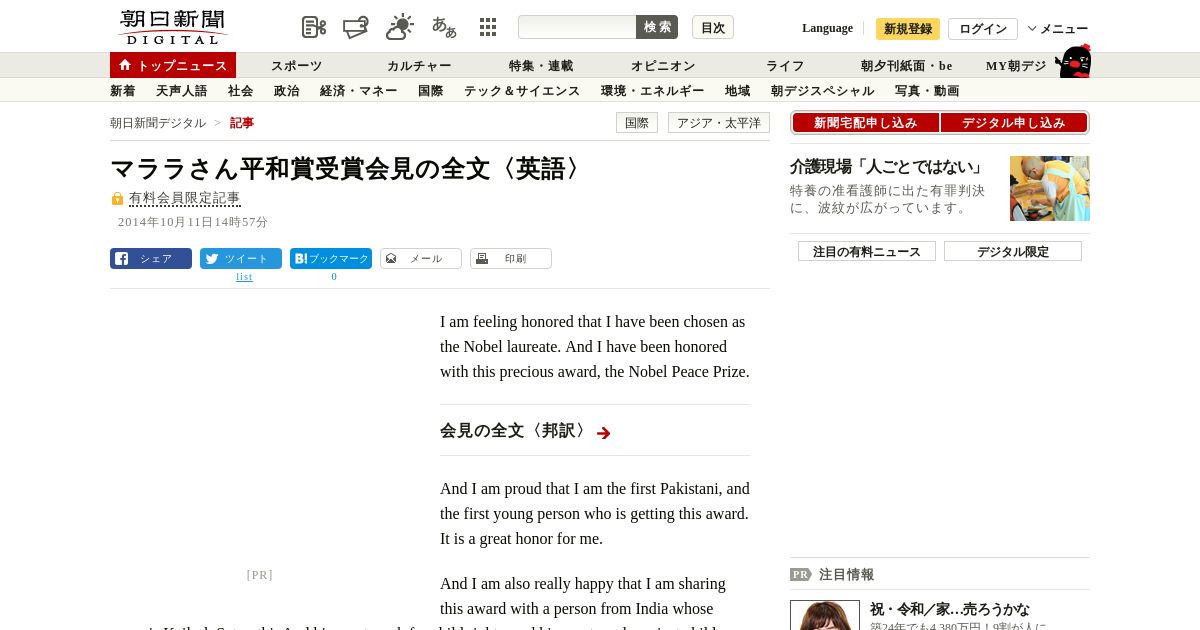The width and height of the screenshot is (1200, 630).
Task: Open the 有料会員限定記事 link
Action: (x=185, y=199)
